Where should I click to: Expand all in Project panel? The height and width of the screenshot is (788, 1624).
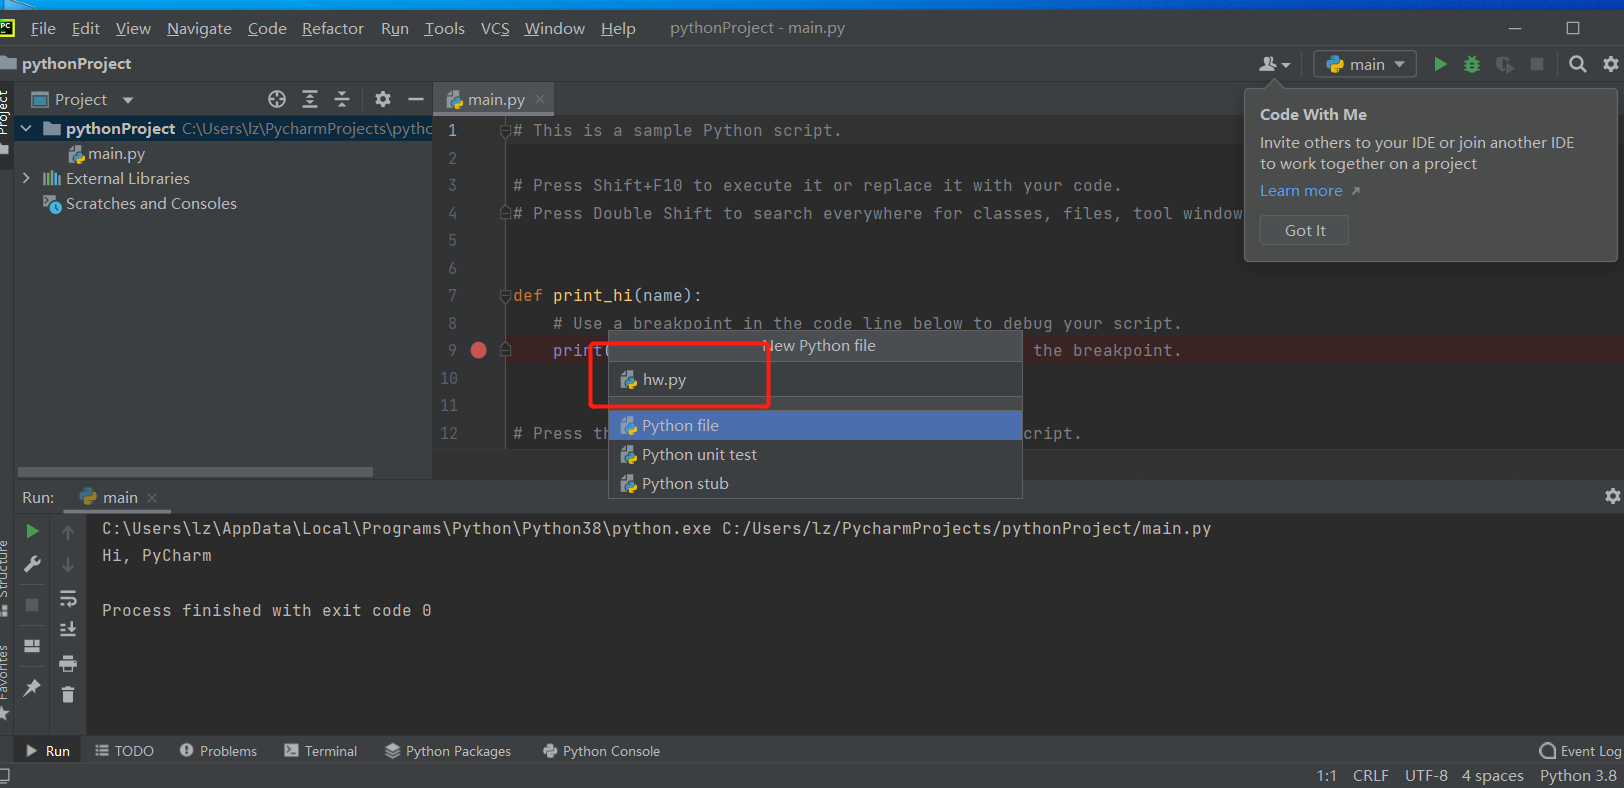310,99
